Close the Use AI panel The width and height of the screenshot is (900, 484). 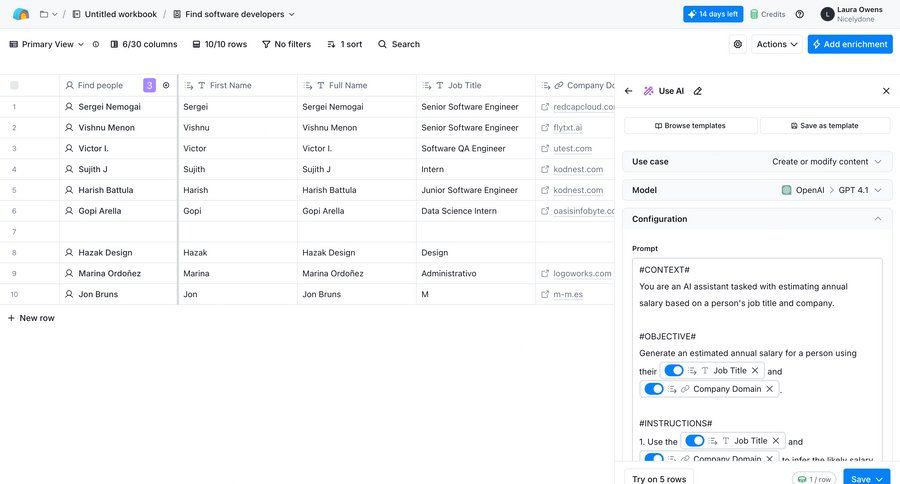pyautogui.click(x=886, y=91)
